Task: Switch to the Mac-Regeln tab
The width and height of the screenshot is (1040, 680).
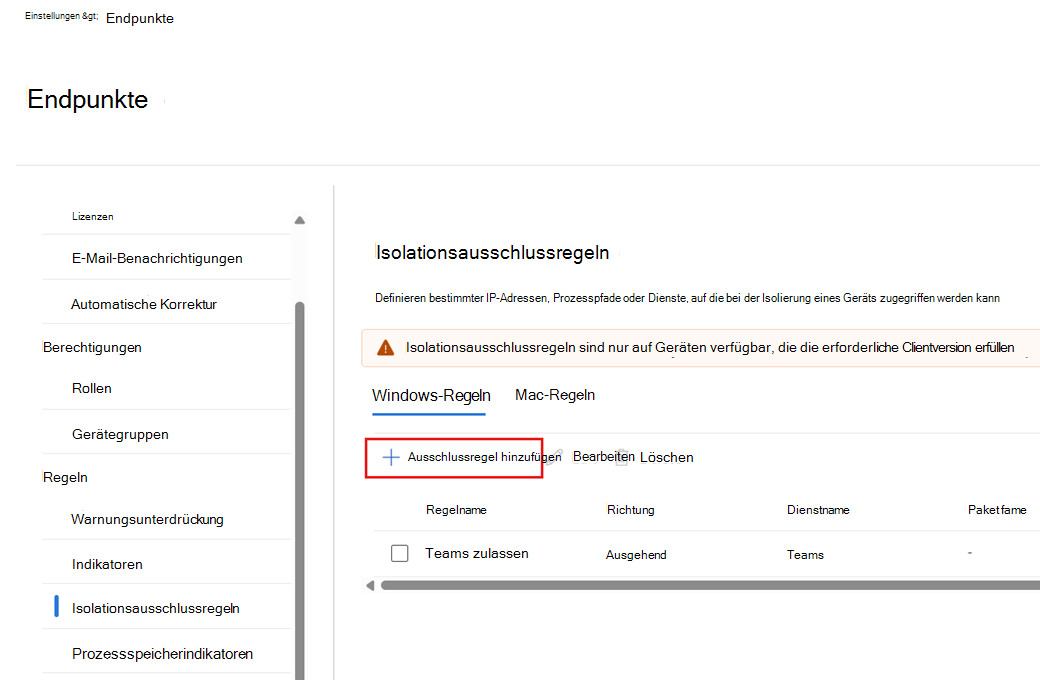Action: click(555, 394)
